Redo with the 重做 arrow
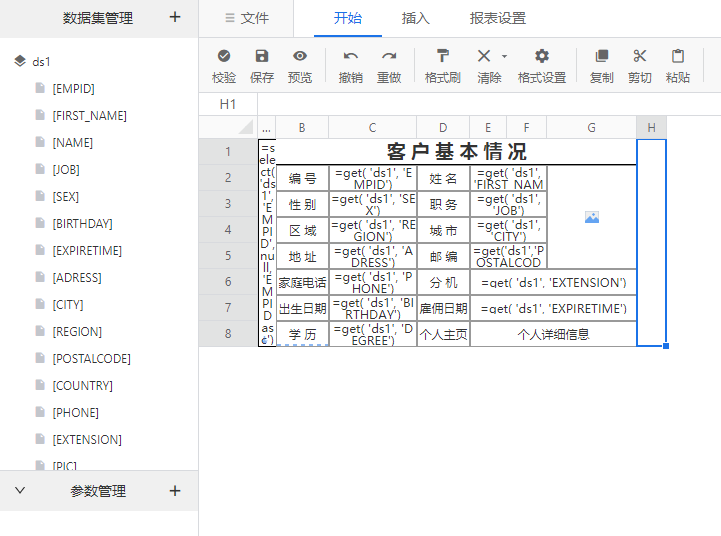The width and height of the screenshot is (721, 536). [x=389, y=57]
